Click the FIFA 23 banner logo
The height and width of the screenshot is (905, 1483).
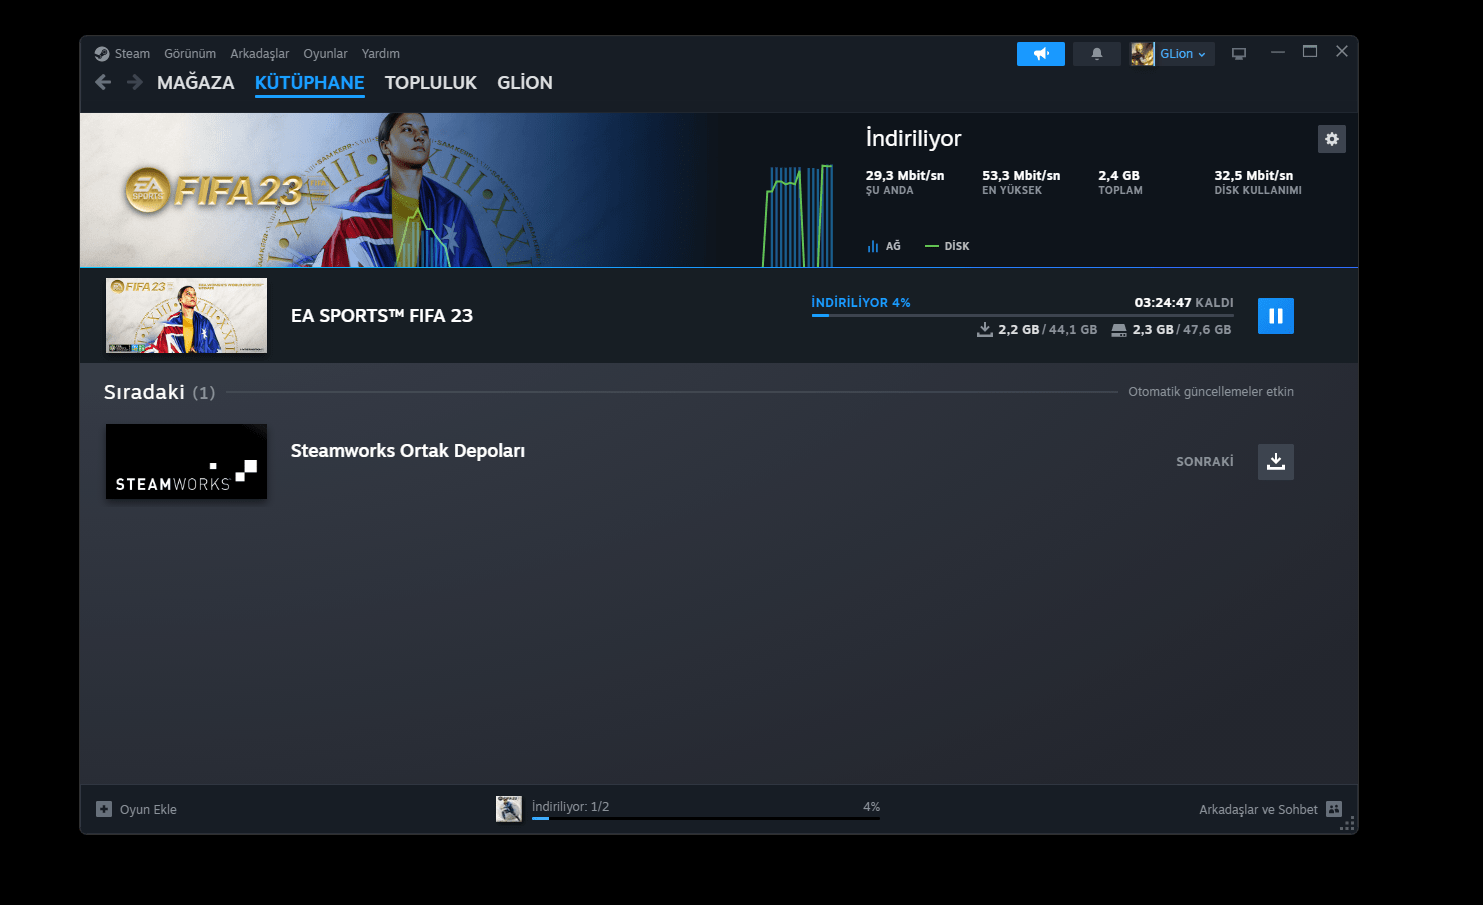[x=214, y=190]
